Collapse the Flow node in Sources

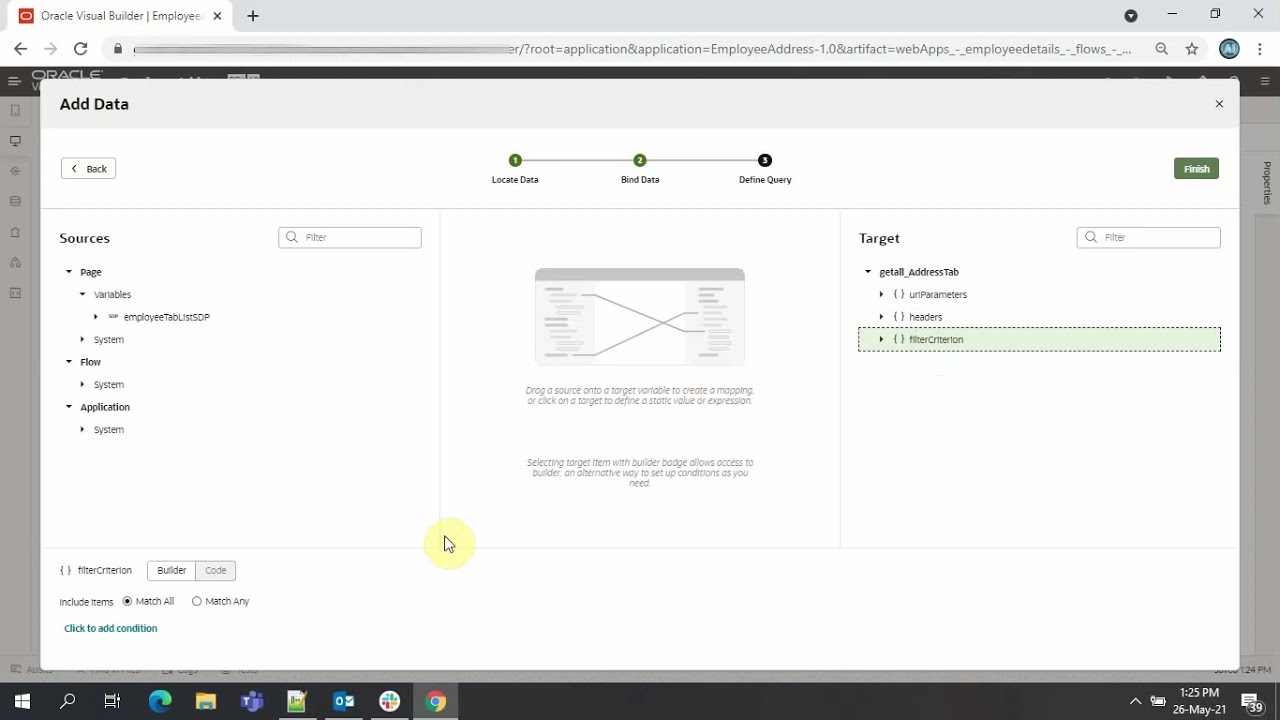coord(69,362)
